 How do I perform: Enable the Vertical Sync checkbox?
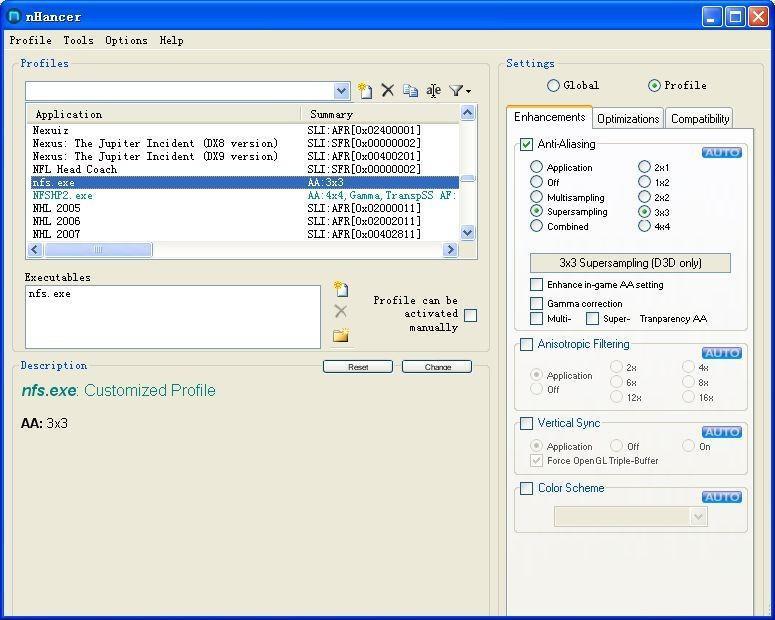coord(526,423)
